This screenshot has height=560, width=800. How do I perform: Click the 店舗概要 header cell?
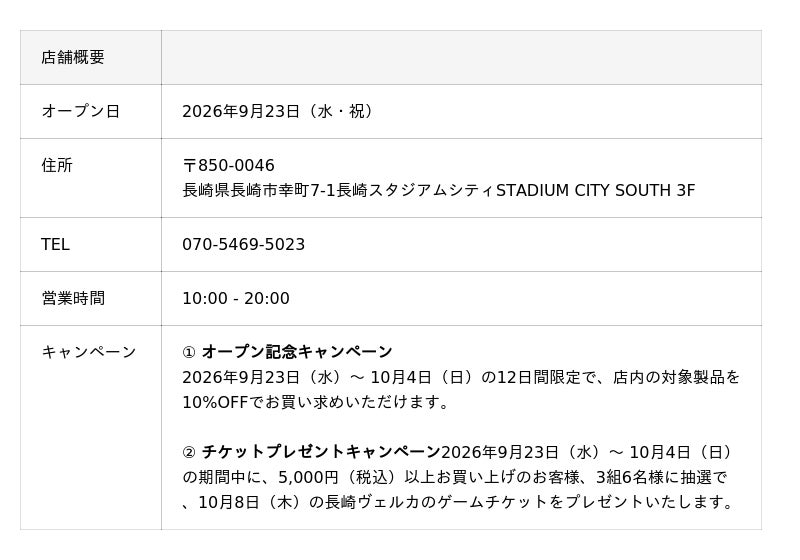coord(91,57)
